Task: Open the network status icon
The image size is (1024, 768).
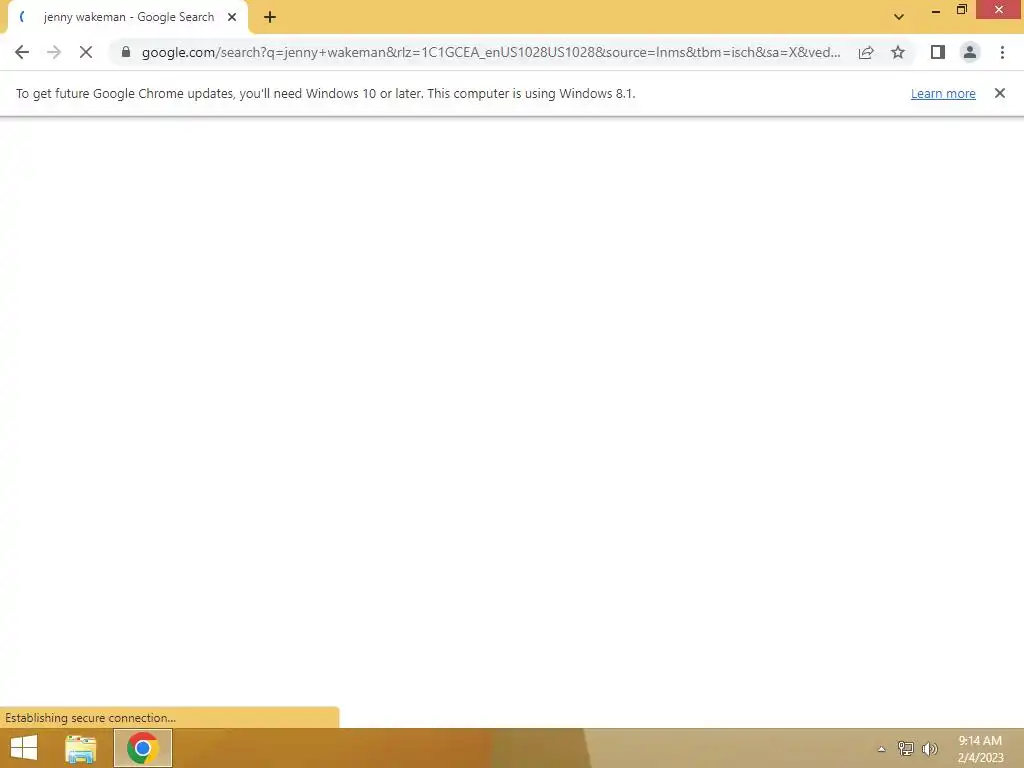Action: 905,749
